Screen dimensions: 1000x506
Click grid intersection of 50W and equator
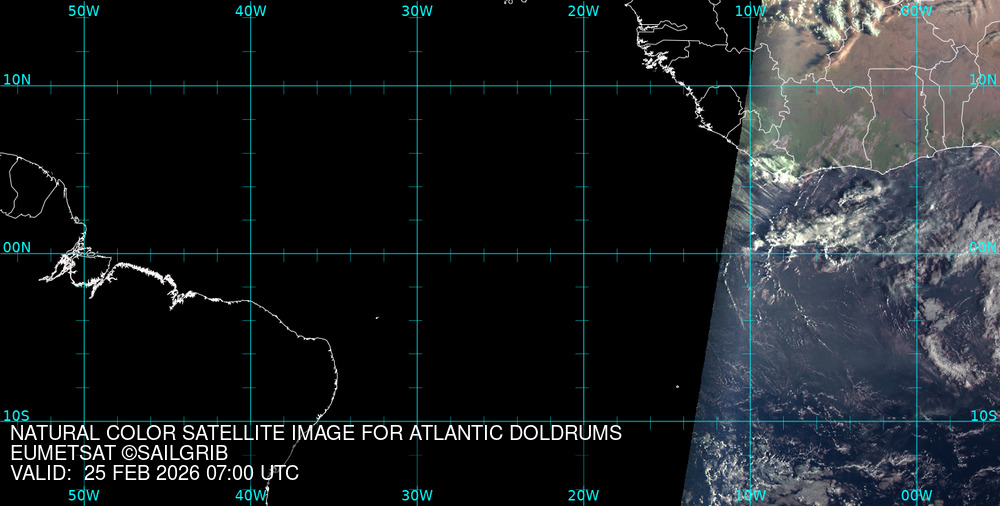pyautogui.click(x=84, y=253)
